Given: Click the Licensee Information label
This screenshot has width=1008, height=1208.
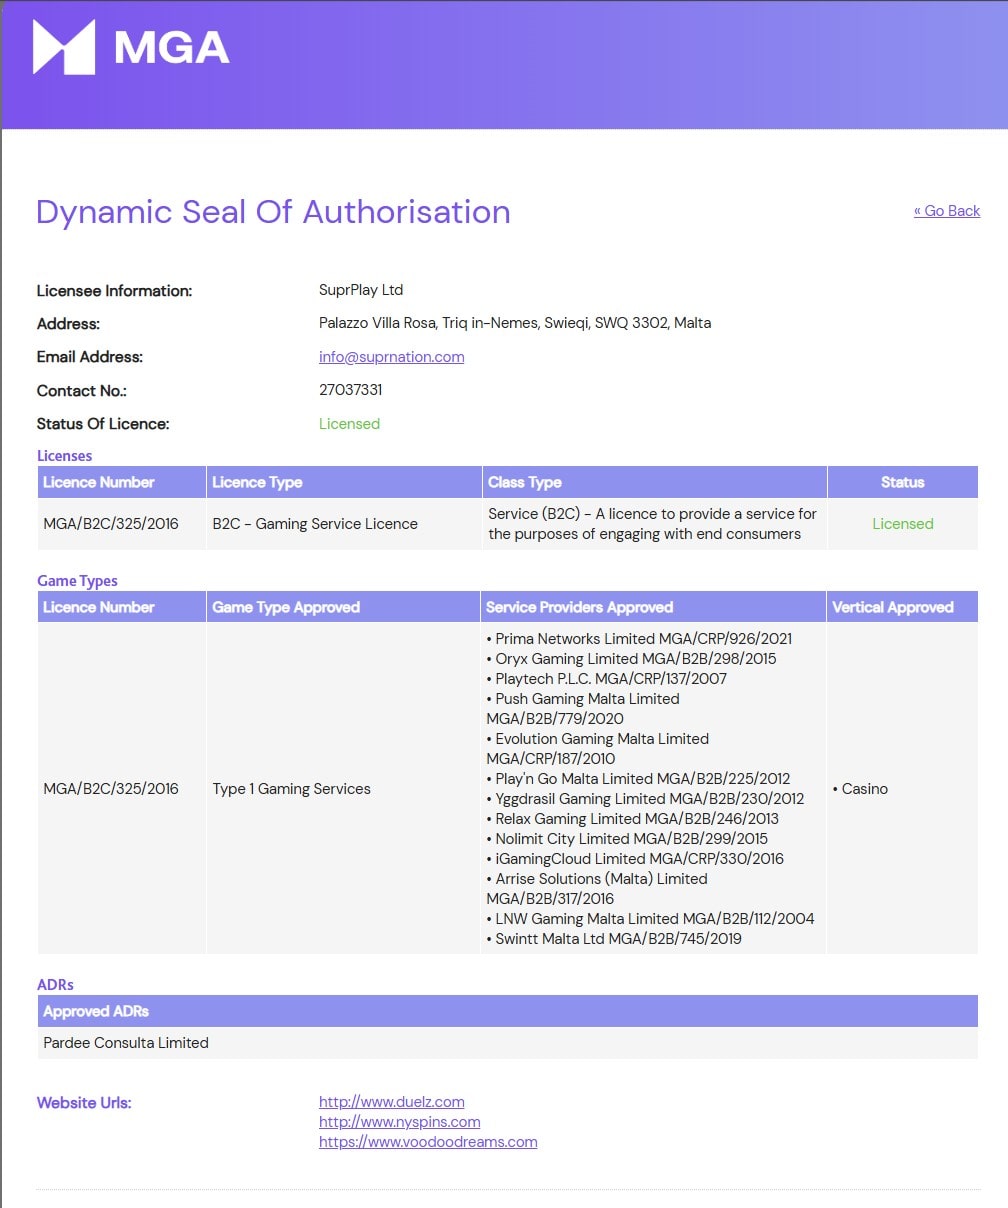Looking at the screenshot, I should [x=114, y=290].
